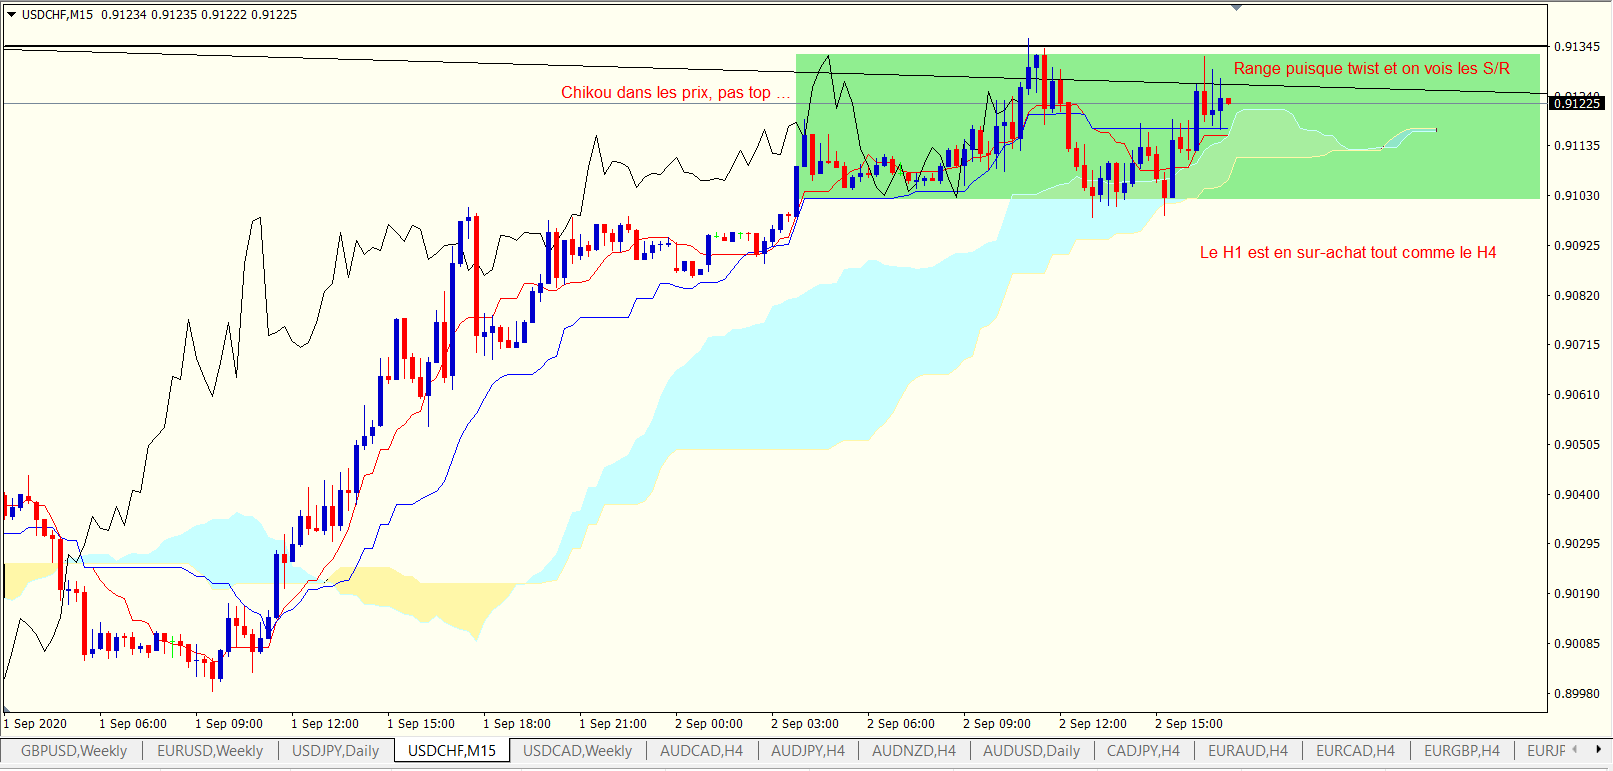Click the gray chart shift marker triangle

click(1237, 8)
